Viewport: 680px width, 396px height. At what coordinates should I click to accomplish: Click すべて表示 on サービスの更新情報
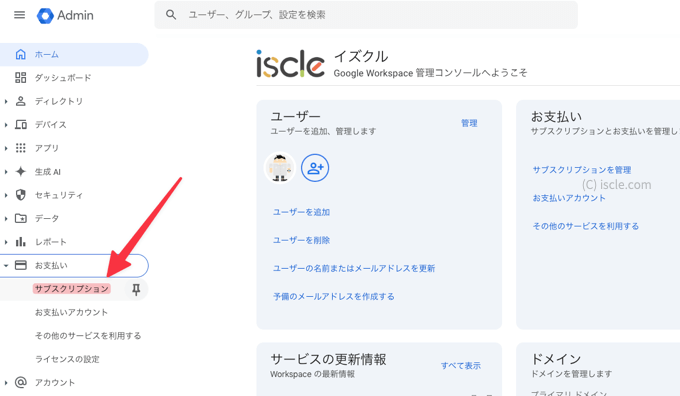click(461, 366)
